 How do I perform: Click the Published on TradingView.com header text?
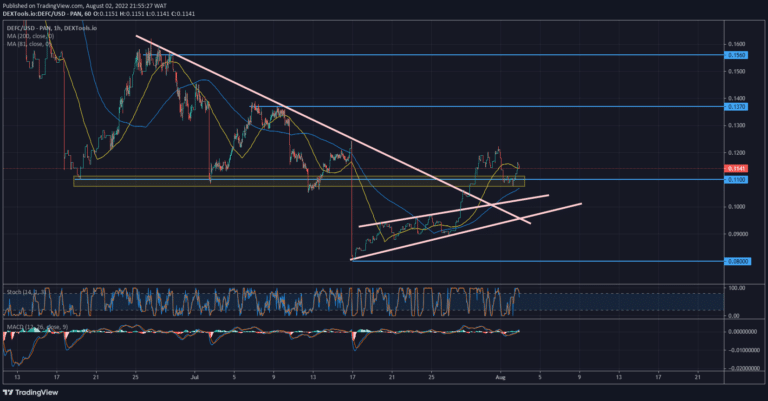point(85,6)
